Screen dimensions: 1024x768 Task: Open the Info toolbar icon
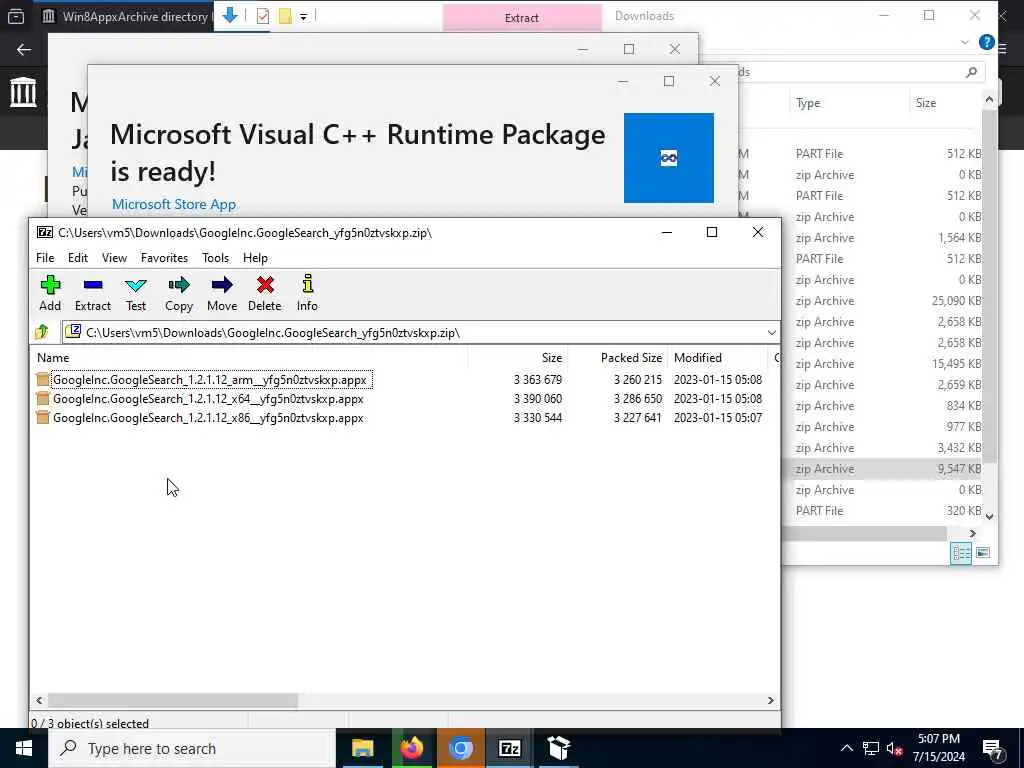(307, 293)
